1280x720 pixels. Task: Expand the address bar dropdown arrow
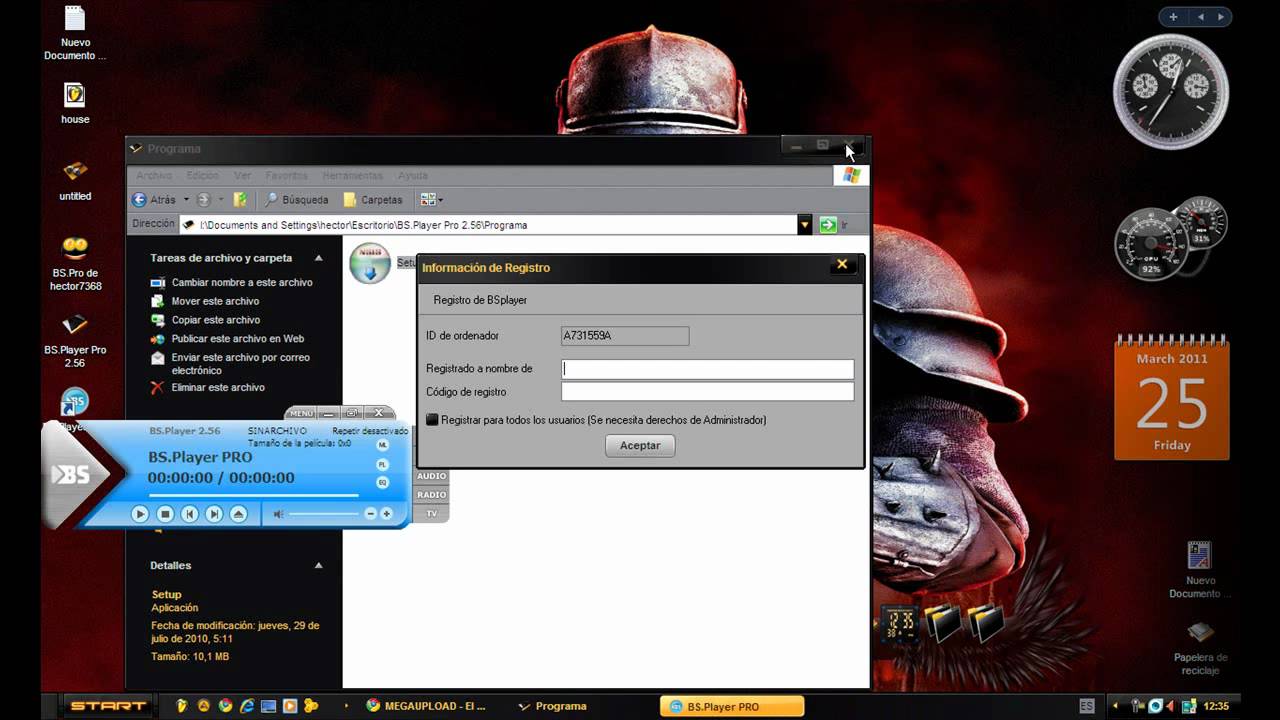(805, 225)
